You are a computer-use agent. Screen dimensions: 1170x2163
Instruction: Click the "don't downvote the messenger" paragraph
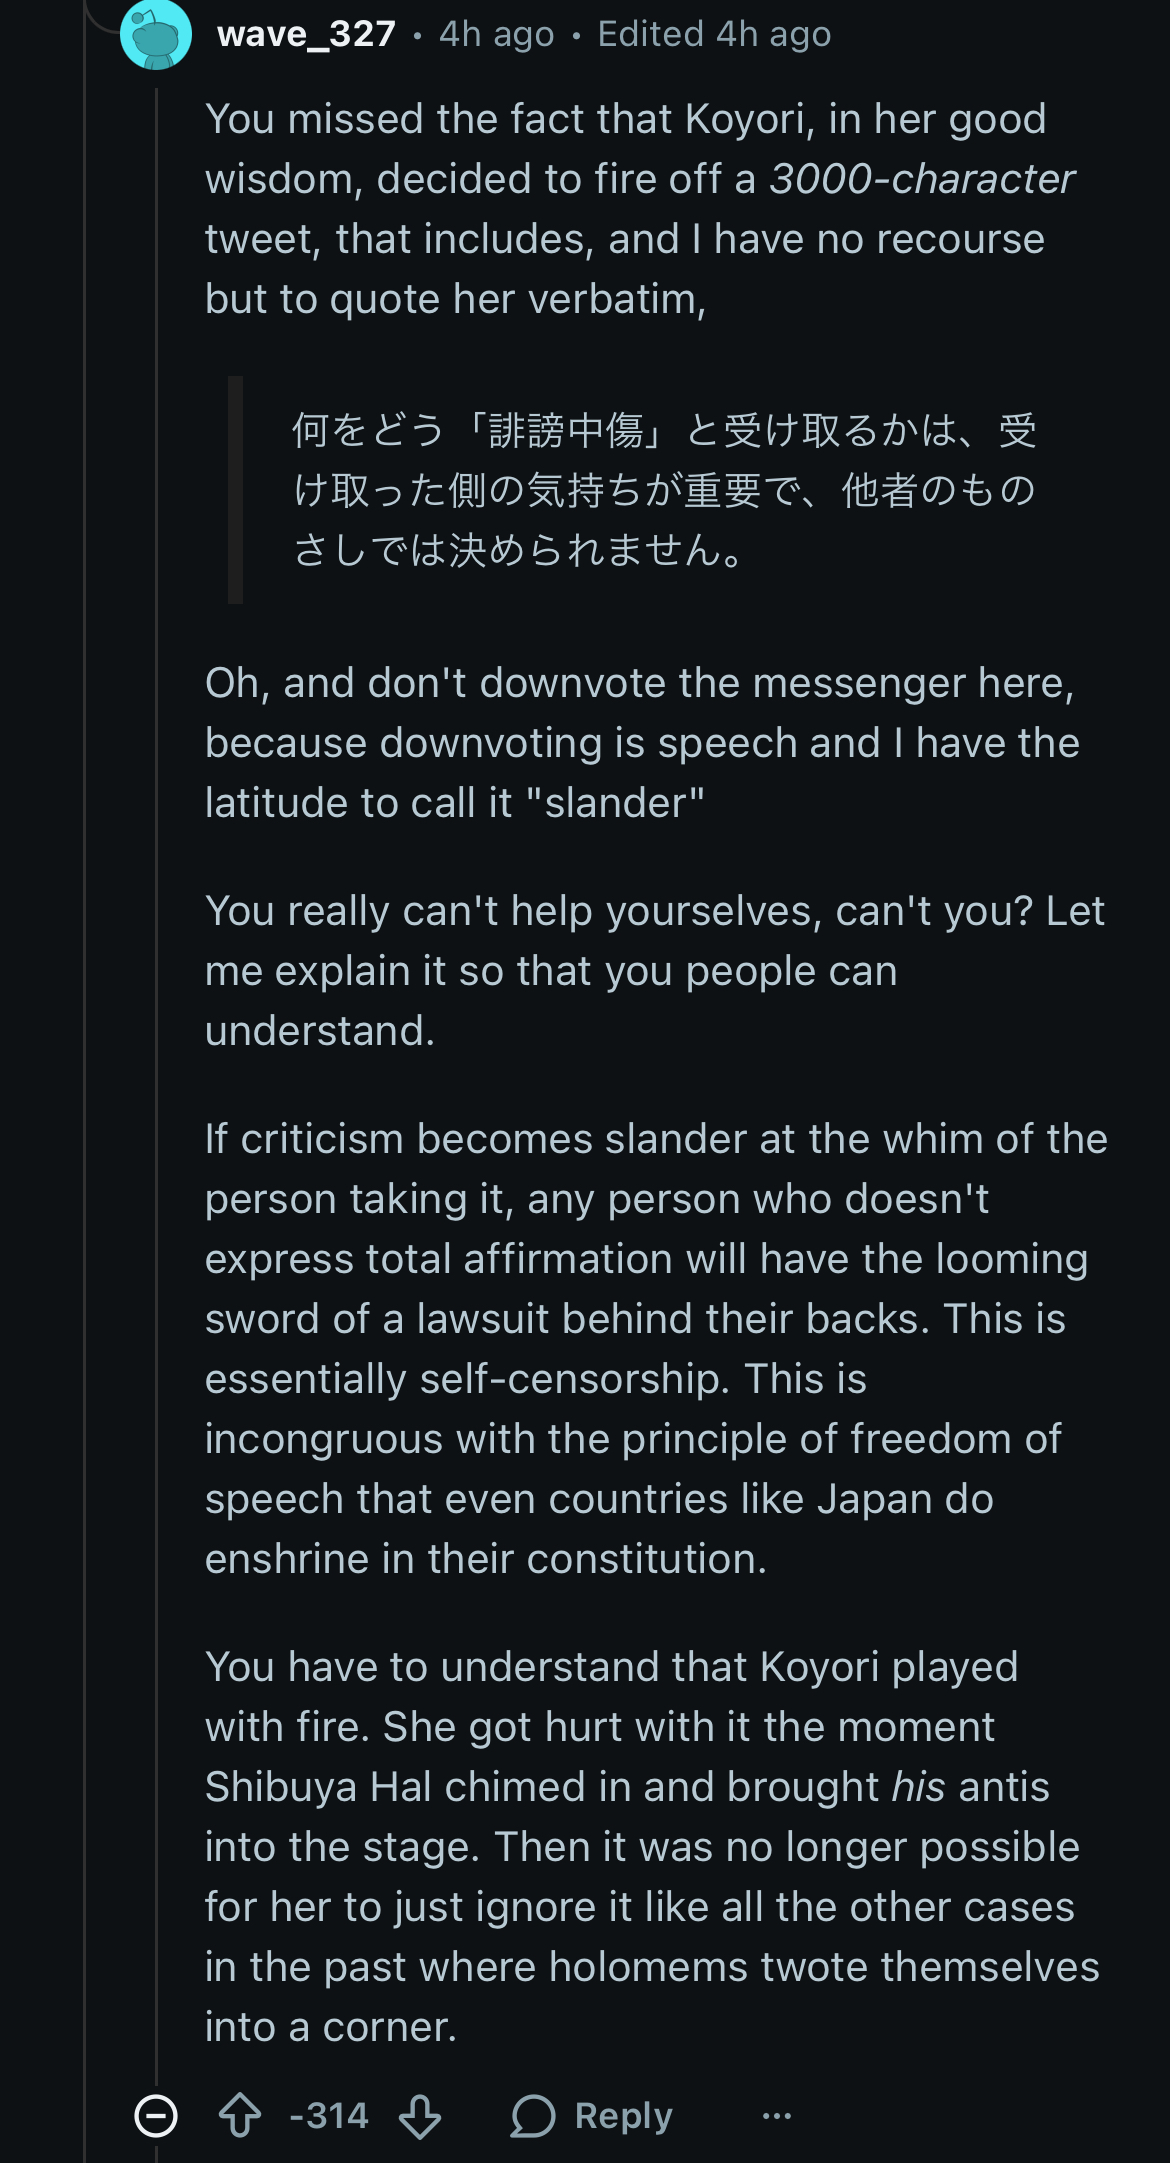tap(640, 743)
